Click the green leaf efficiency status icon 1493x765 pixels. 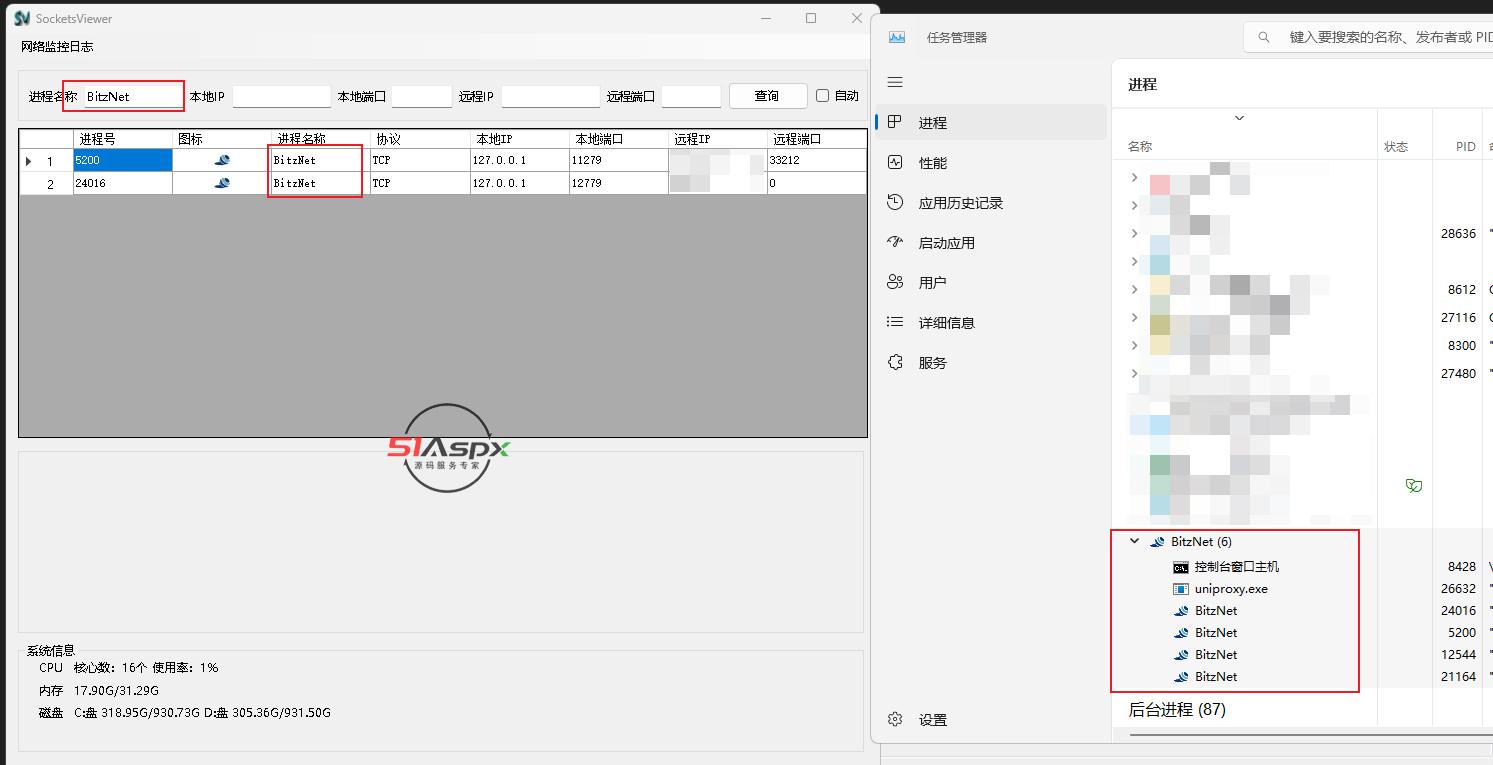[x=1413, y=486]
